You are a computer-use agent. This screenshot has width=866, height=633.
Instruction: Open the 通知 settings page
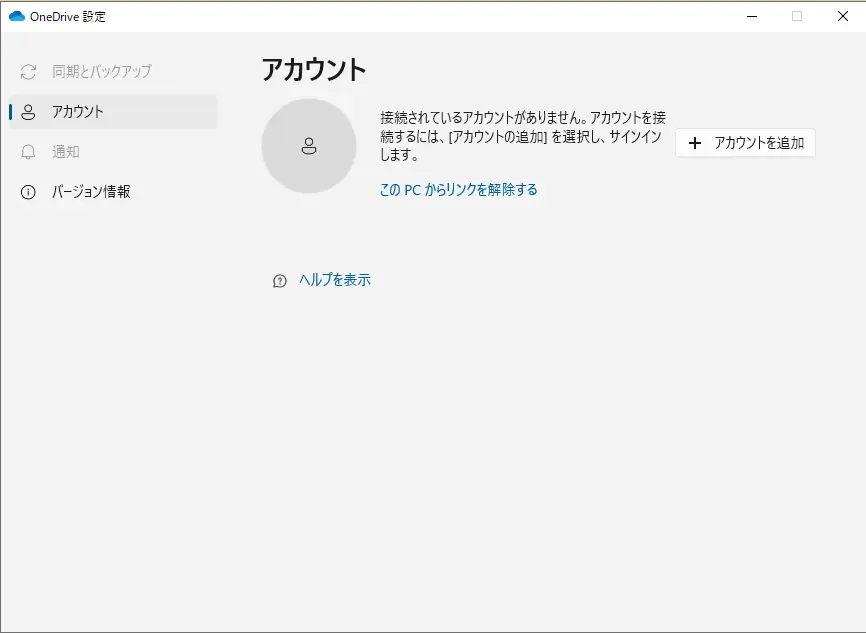click(66, 152)
